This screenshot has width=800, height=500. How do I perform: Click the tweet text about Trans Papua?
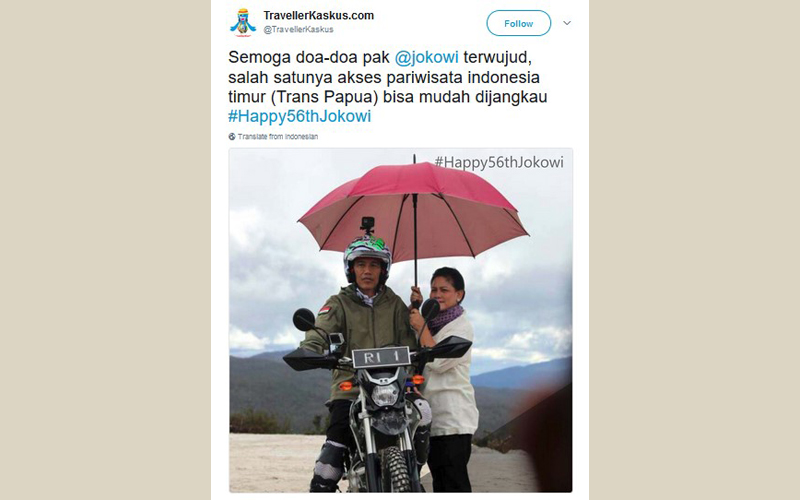tap(388, 77)
